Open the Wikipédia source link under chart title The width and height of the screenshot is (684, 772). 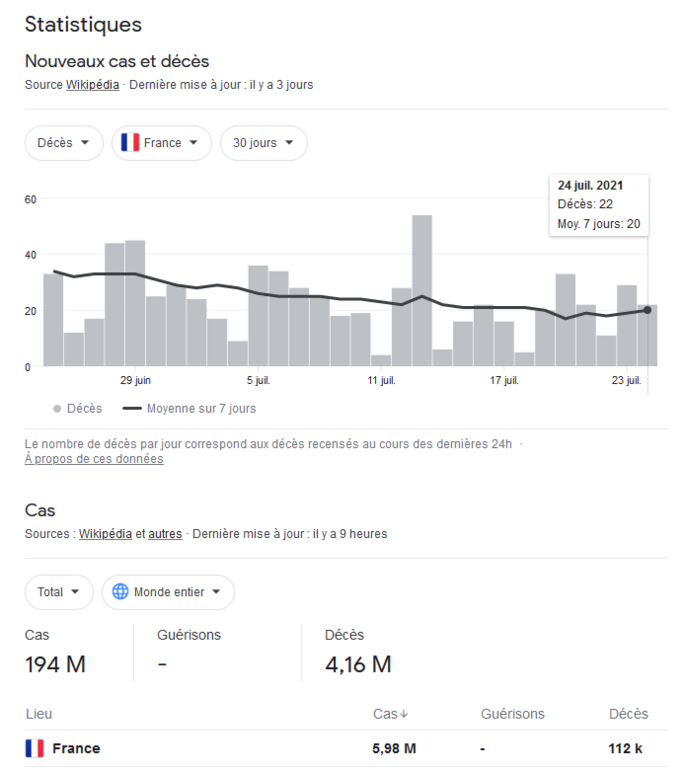pos(93,85)
